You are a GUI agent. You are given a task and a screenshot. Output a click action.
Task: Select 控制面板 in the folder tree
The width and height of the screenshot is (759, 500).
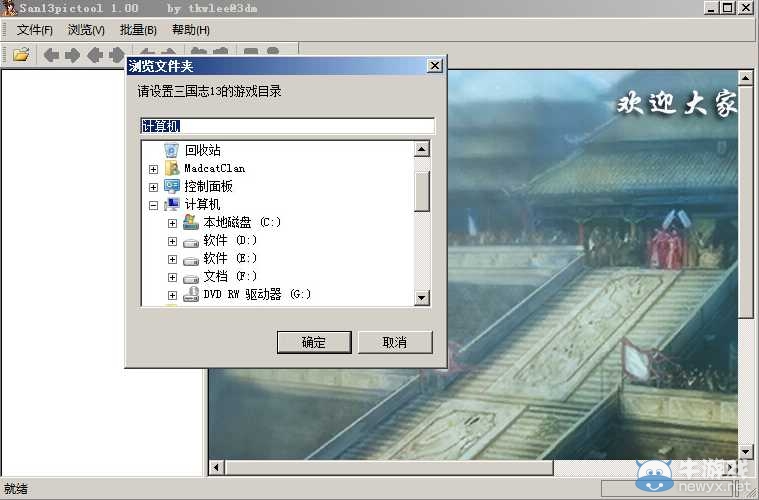click(x=209, y=186)
